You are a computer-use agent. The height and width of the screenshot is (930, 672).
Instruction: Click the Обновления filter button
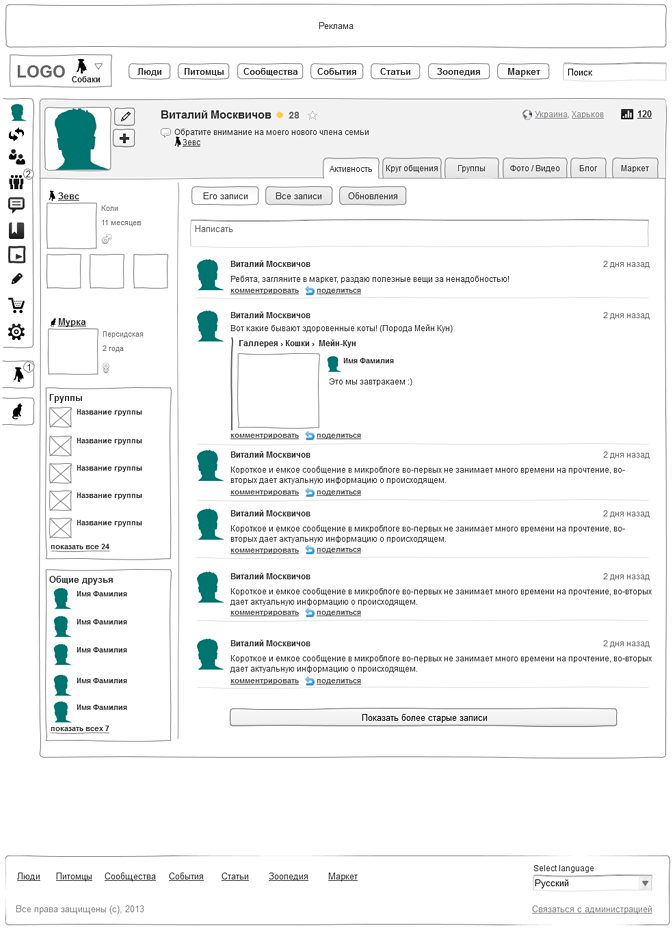pyautogui.click(x=372, y=196)
